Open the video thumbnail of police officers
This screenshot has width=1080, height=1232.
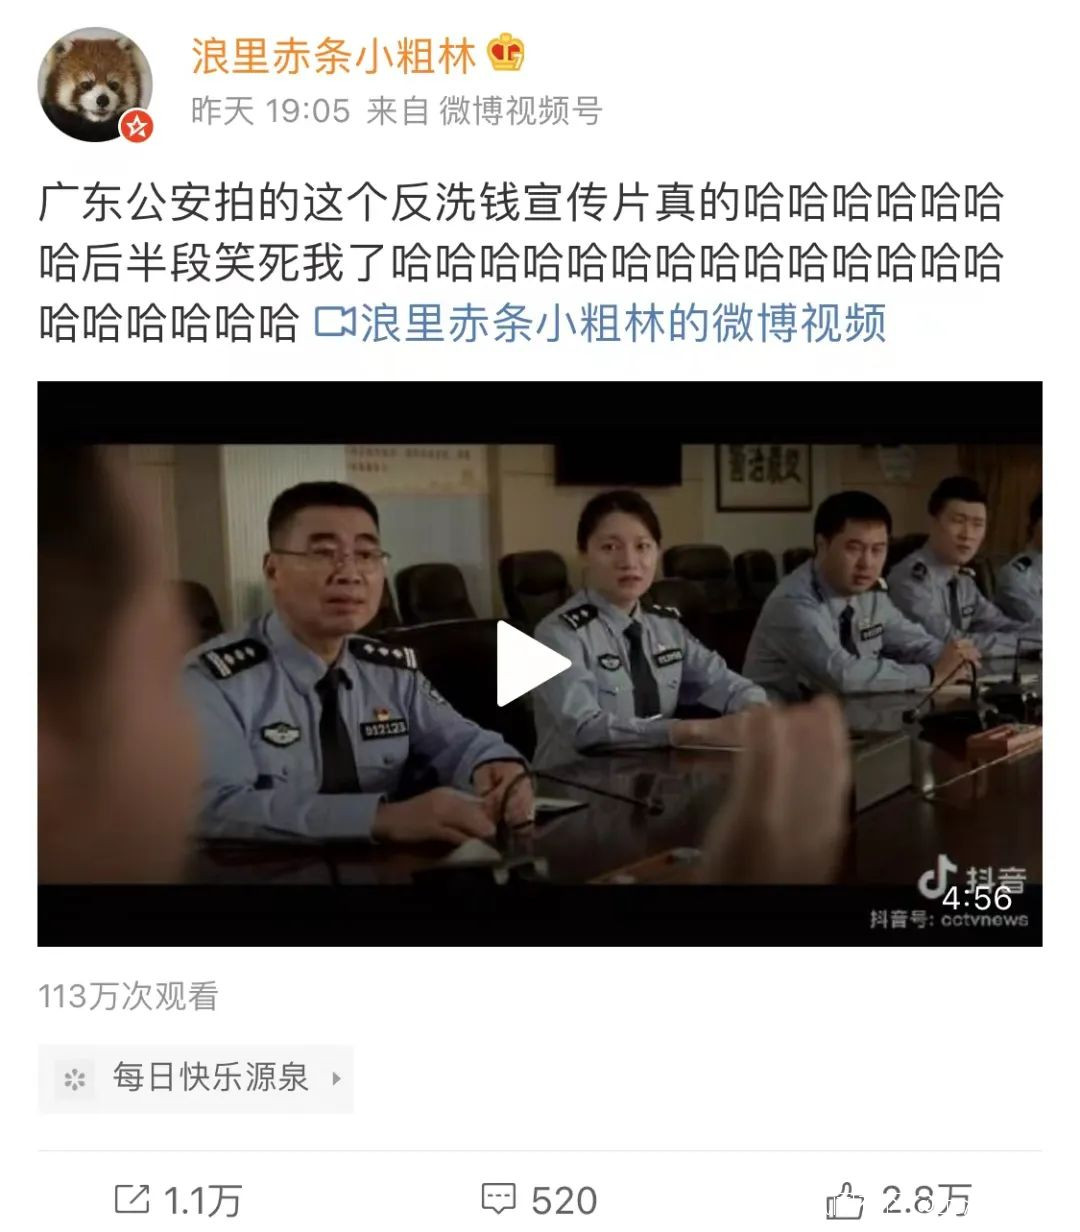540,663
